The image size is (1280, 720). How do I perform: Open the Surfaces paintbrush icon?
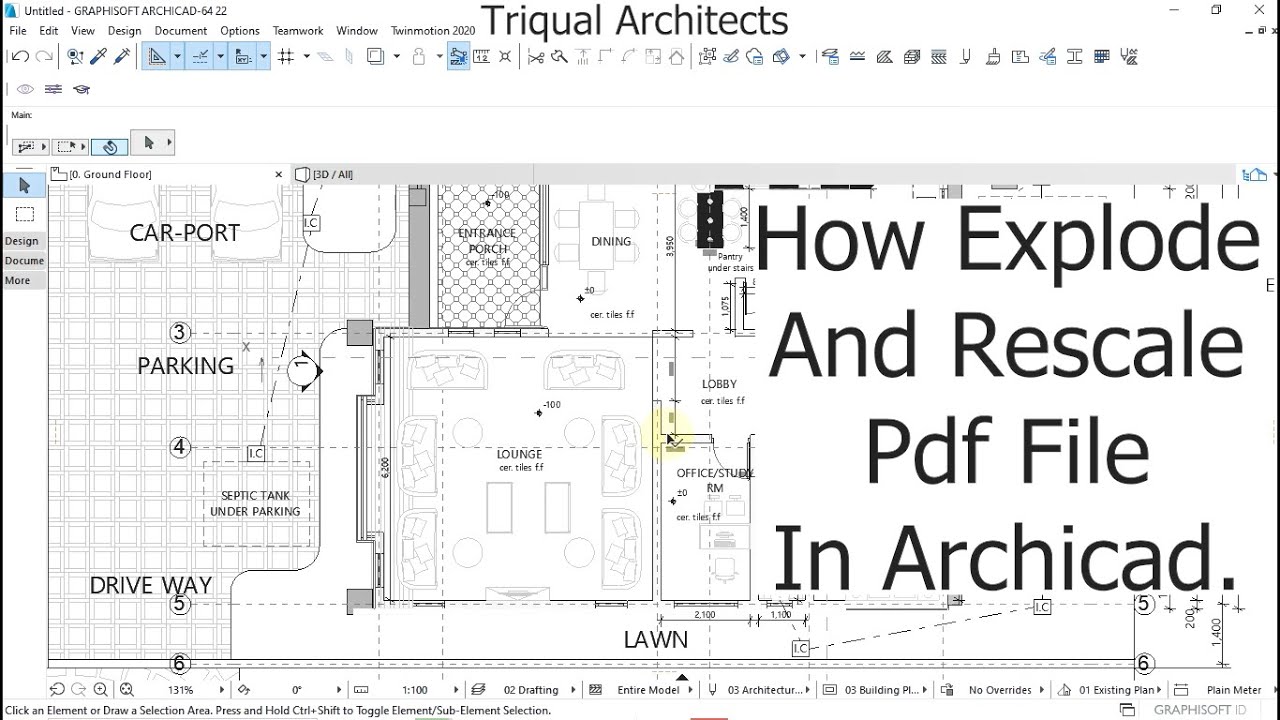pyautogui.click(x=993, y=57)
